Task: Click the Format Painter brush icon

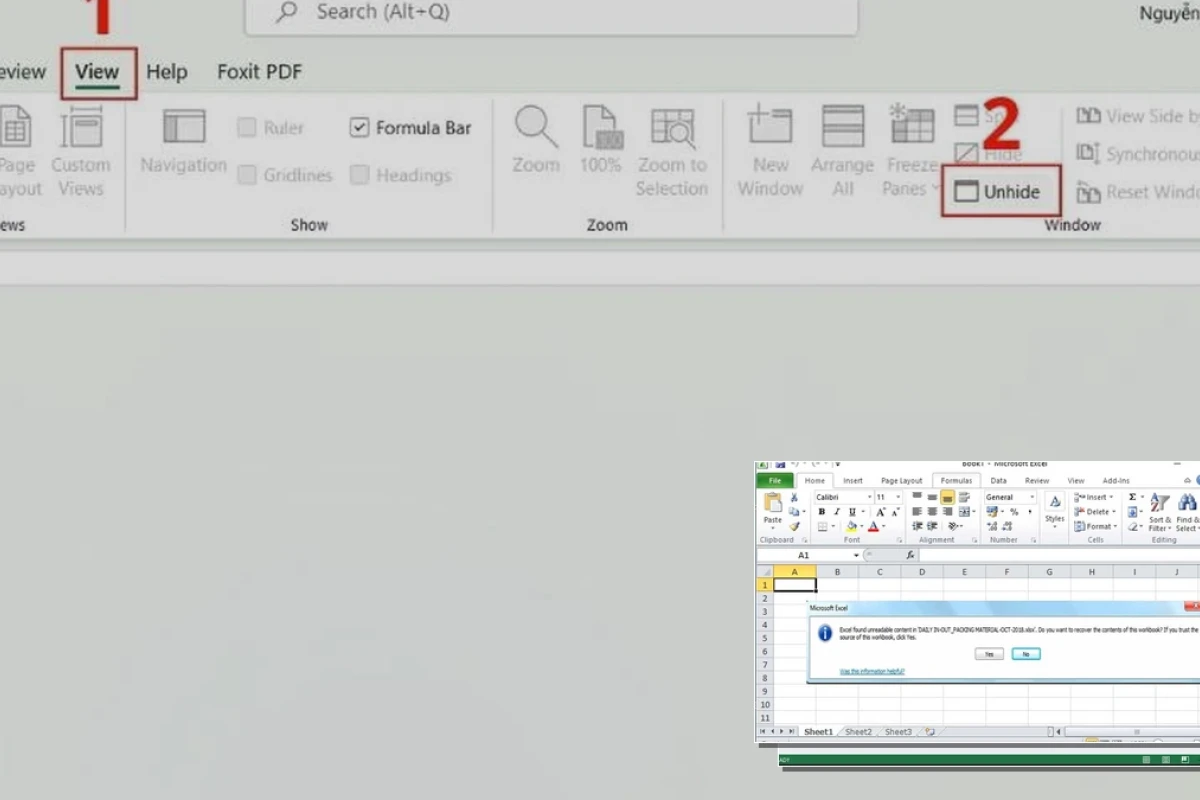Action: pyautogui.click(x=794, y=527)
